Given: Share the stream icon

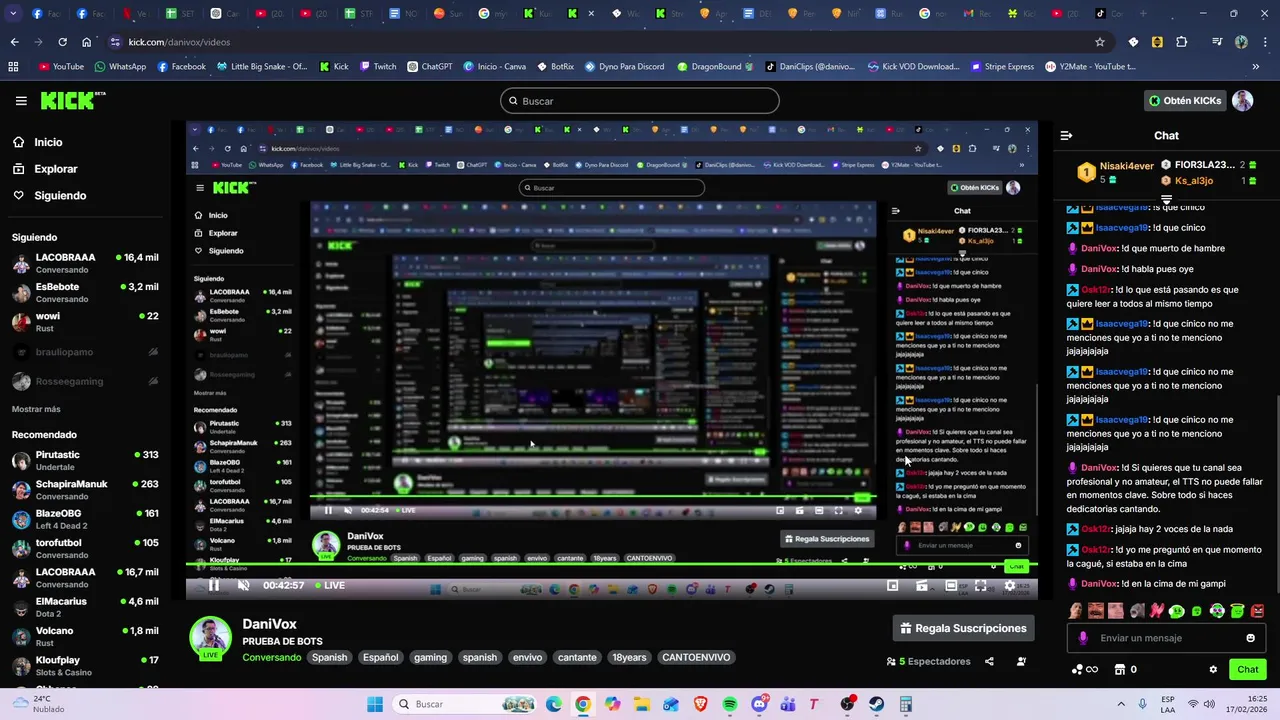Looking at the screenshot, I should (x=989, y=661).
